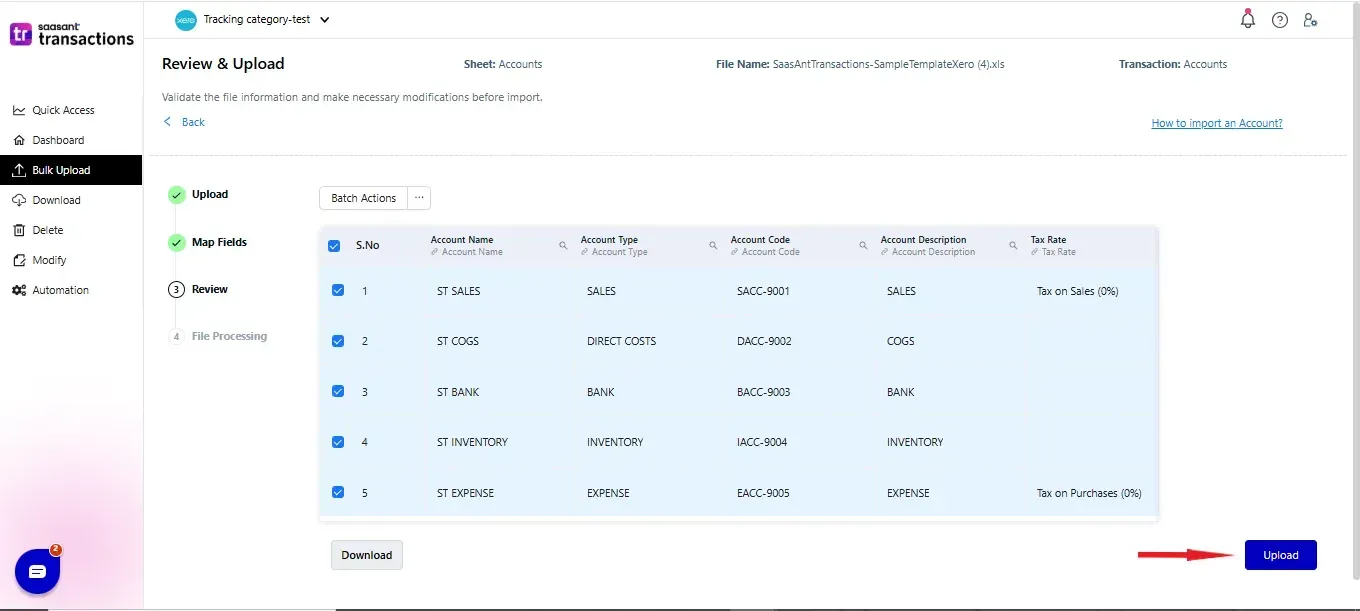This screenshot has width=1360, height=611.
Task: Open the 'How to import an Account?' link
Action: point(1217,123)
